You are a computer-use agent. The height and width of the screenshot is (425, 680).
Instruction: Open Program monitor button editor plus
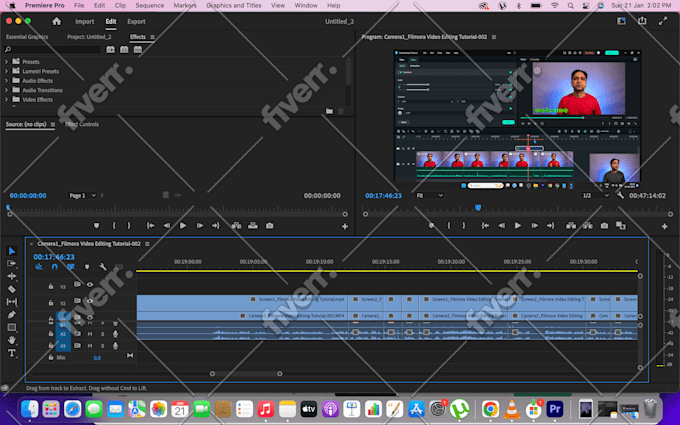pos(664,226)
